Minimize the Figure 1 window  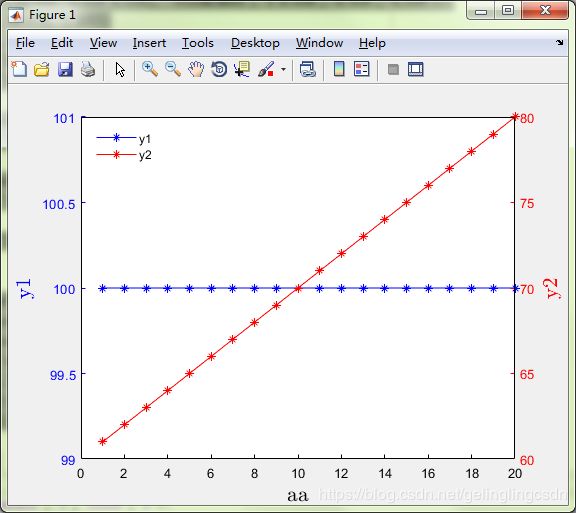click(x=480, y=11)
